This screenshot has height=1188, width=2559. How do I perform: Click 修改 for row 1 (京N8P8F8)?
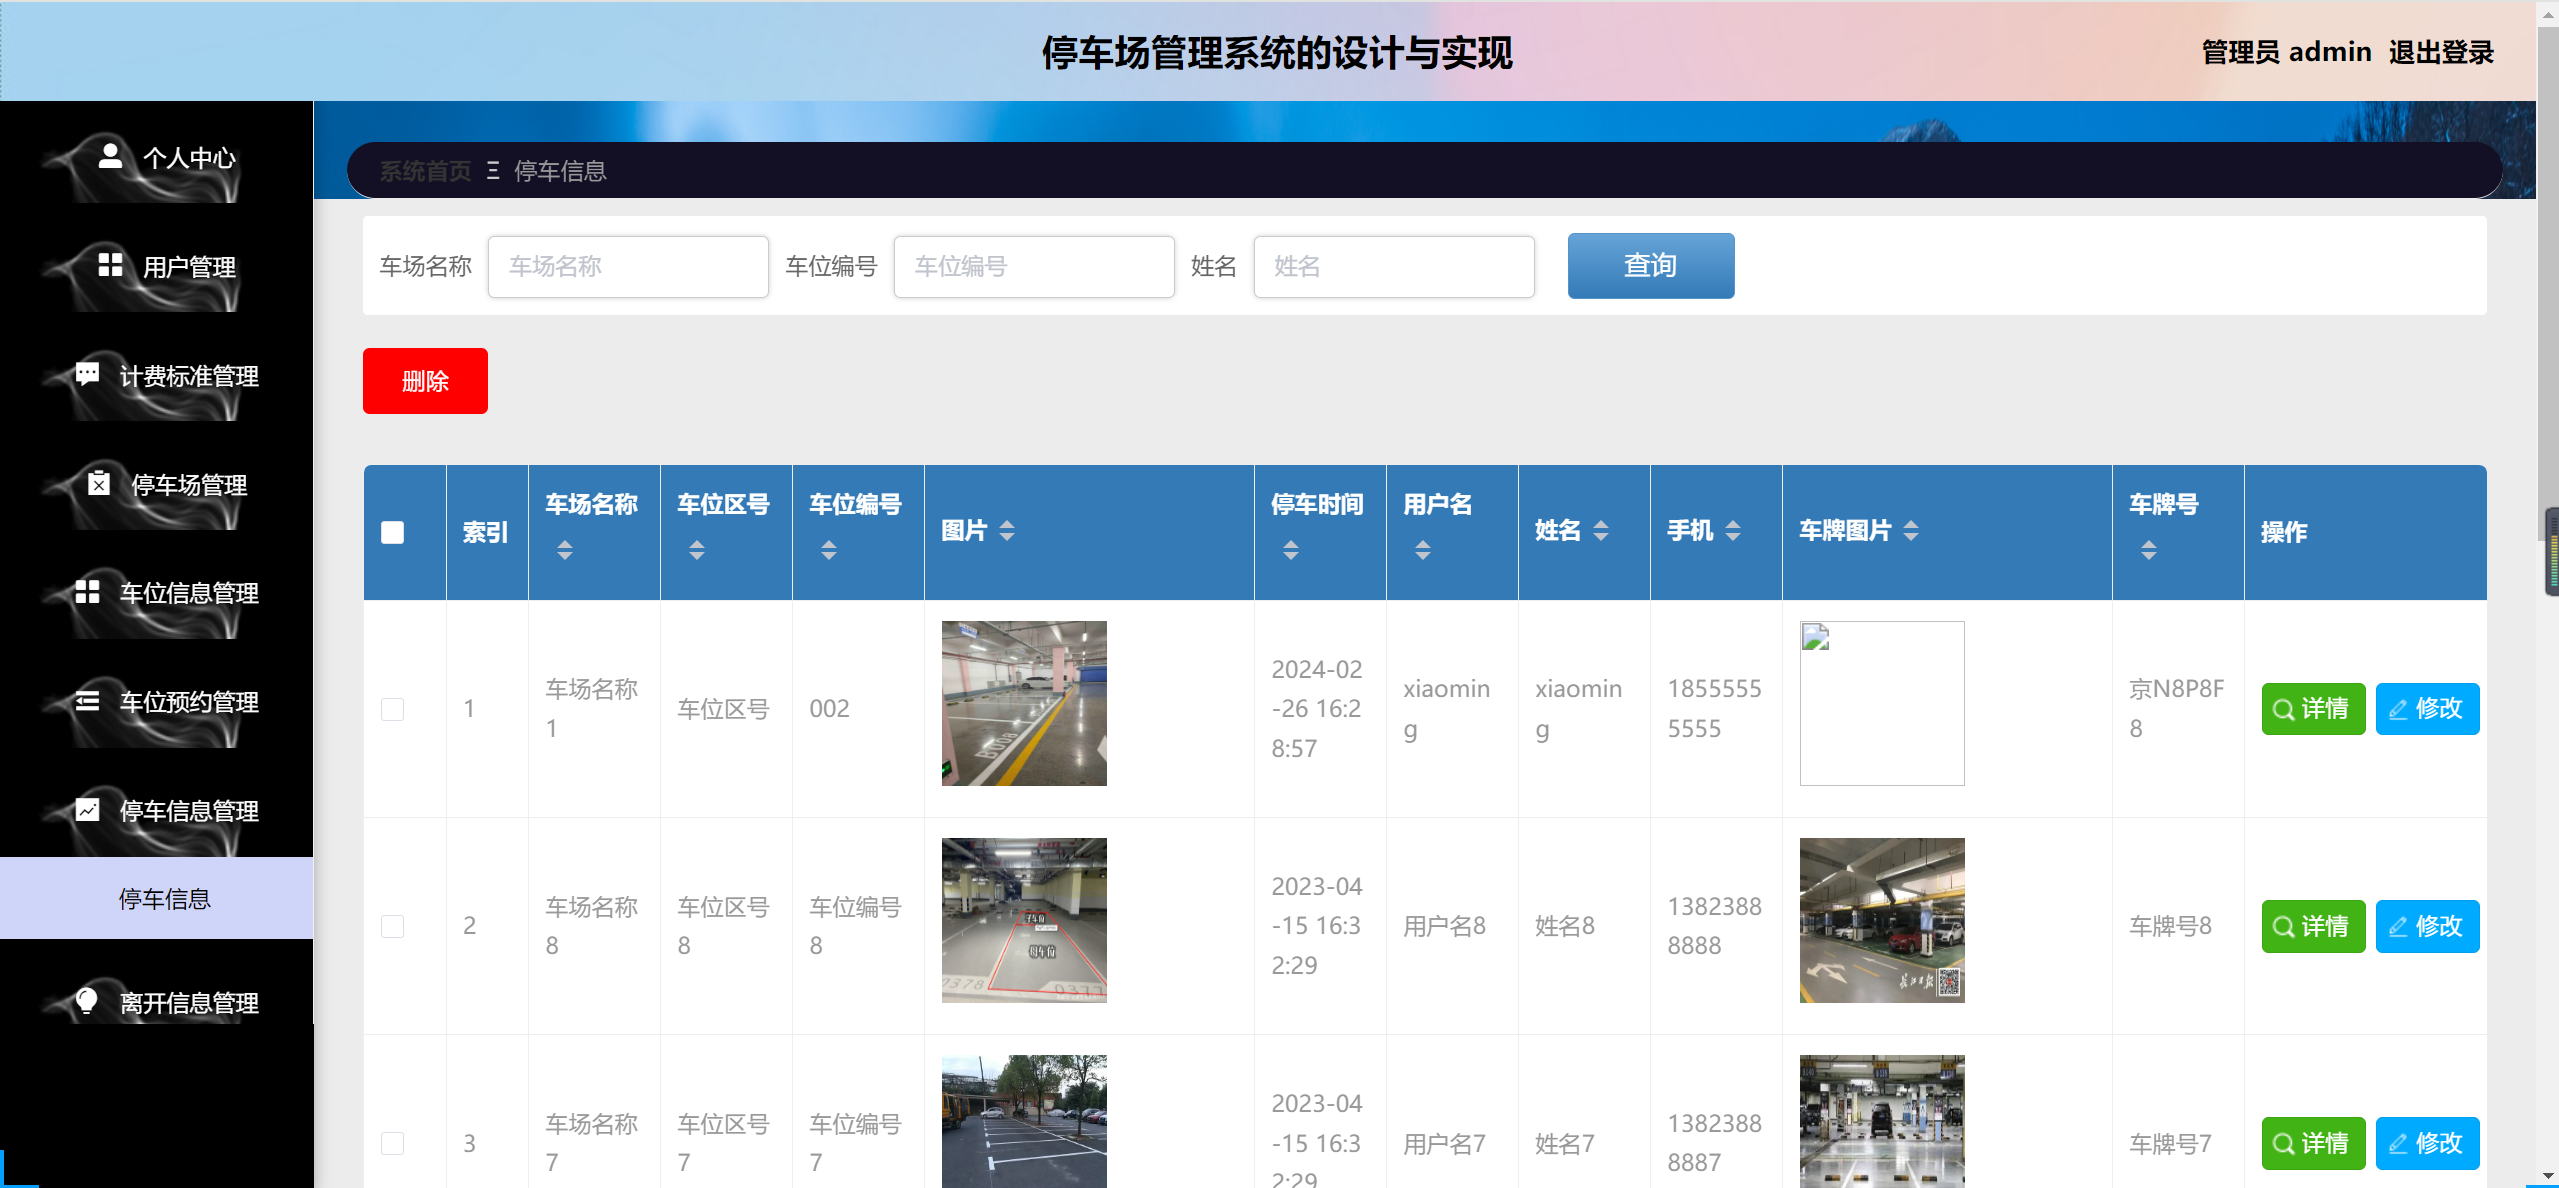click(x=2427, y=709)
